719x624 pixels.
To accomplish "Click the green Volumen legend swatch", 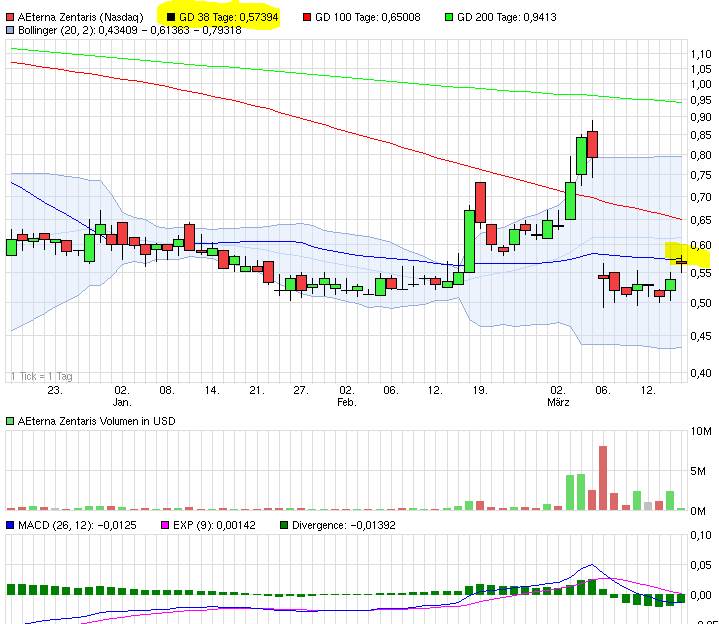I will point(10,421).
